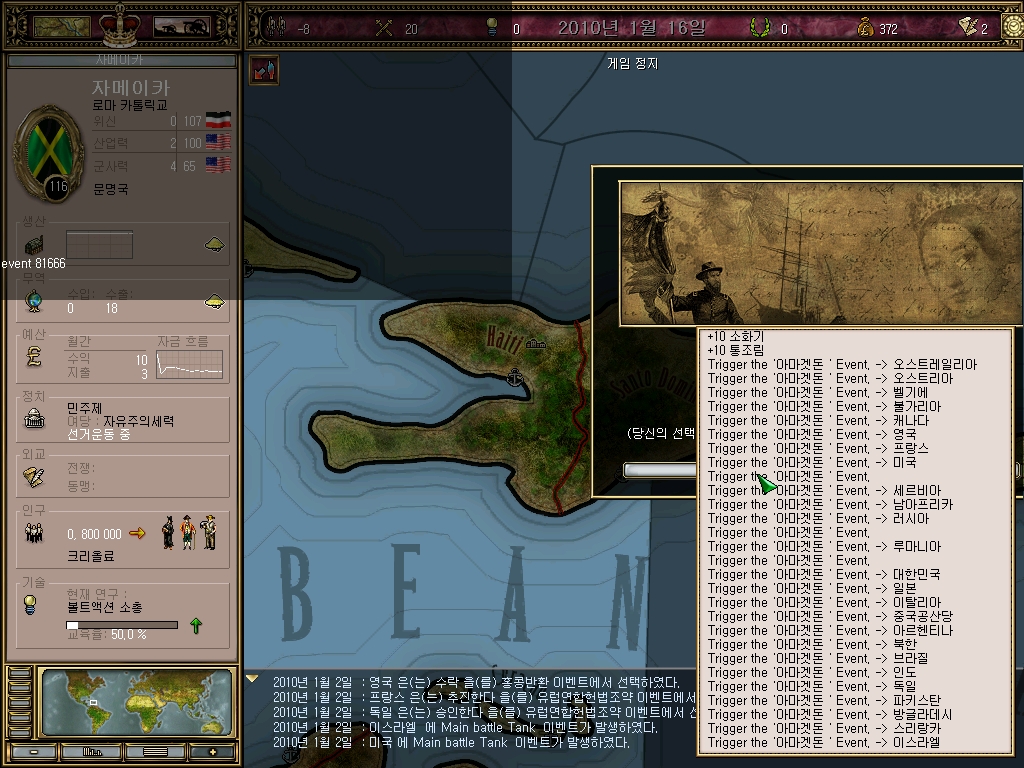Click the Jamaica flag crest
This screenshot has width=1024, height=768.
(50, 152)
